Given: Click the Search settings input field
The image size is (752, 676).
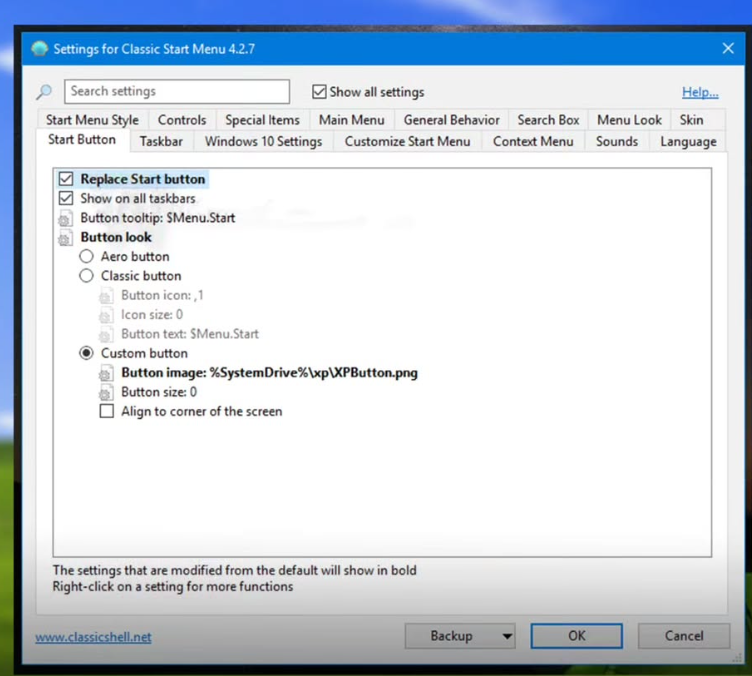Looking at the screenshot, I should pyautogui.click(x=177, y=91).
